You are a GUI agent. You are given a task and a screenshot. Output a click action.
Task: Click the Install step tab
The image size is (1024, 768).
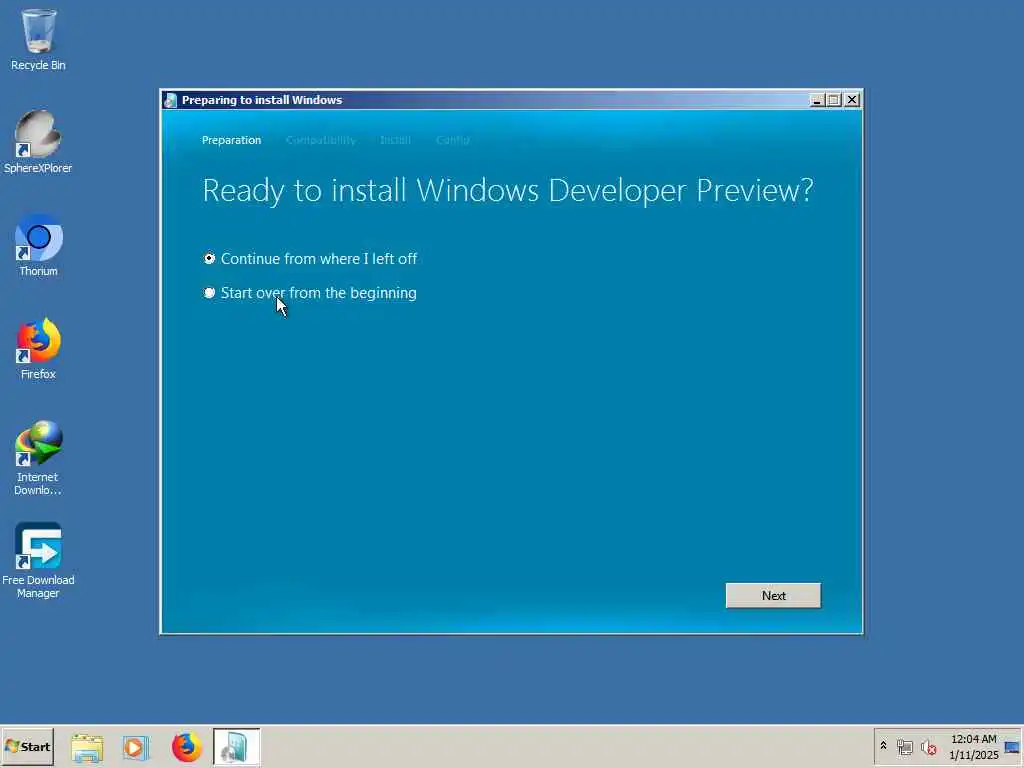[395, 140]
